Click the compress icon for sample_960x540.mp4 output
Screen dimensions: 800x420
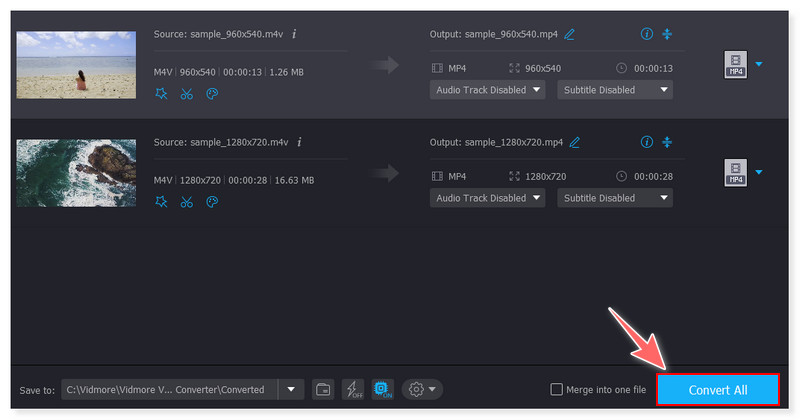667,34
